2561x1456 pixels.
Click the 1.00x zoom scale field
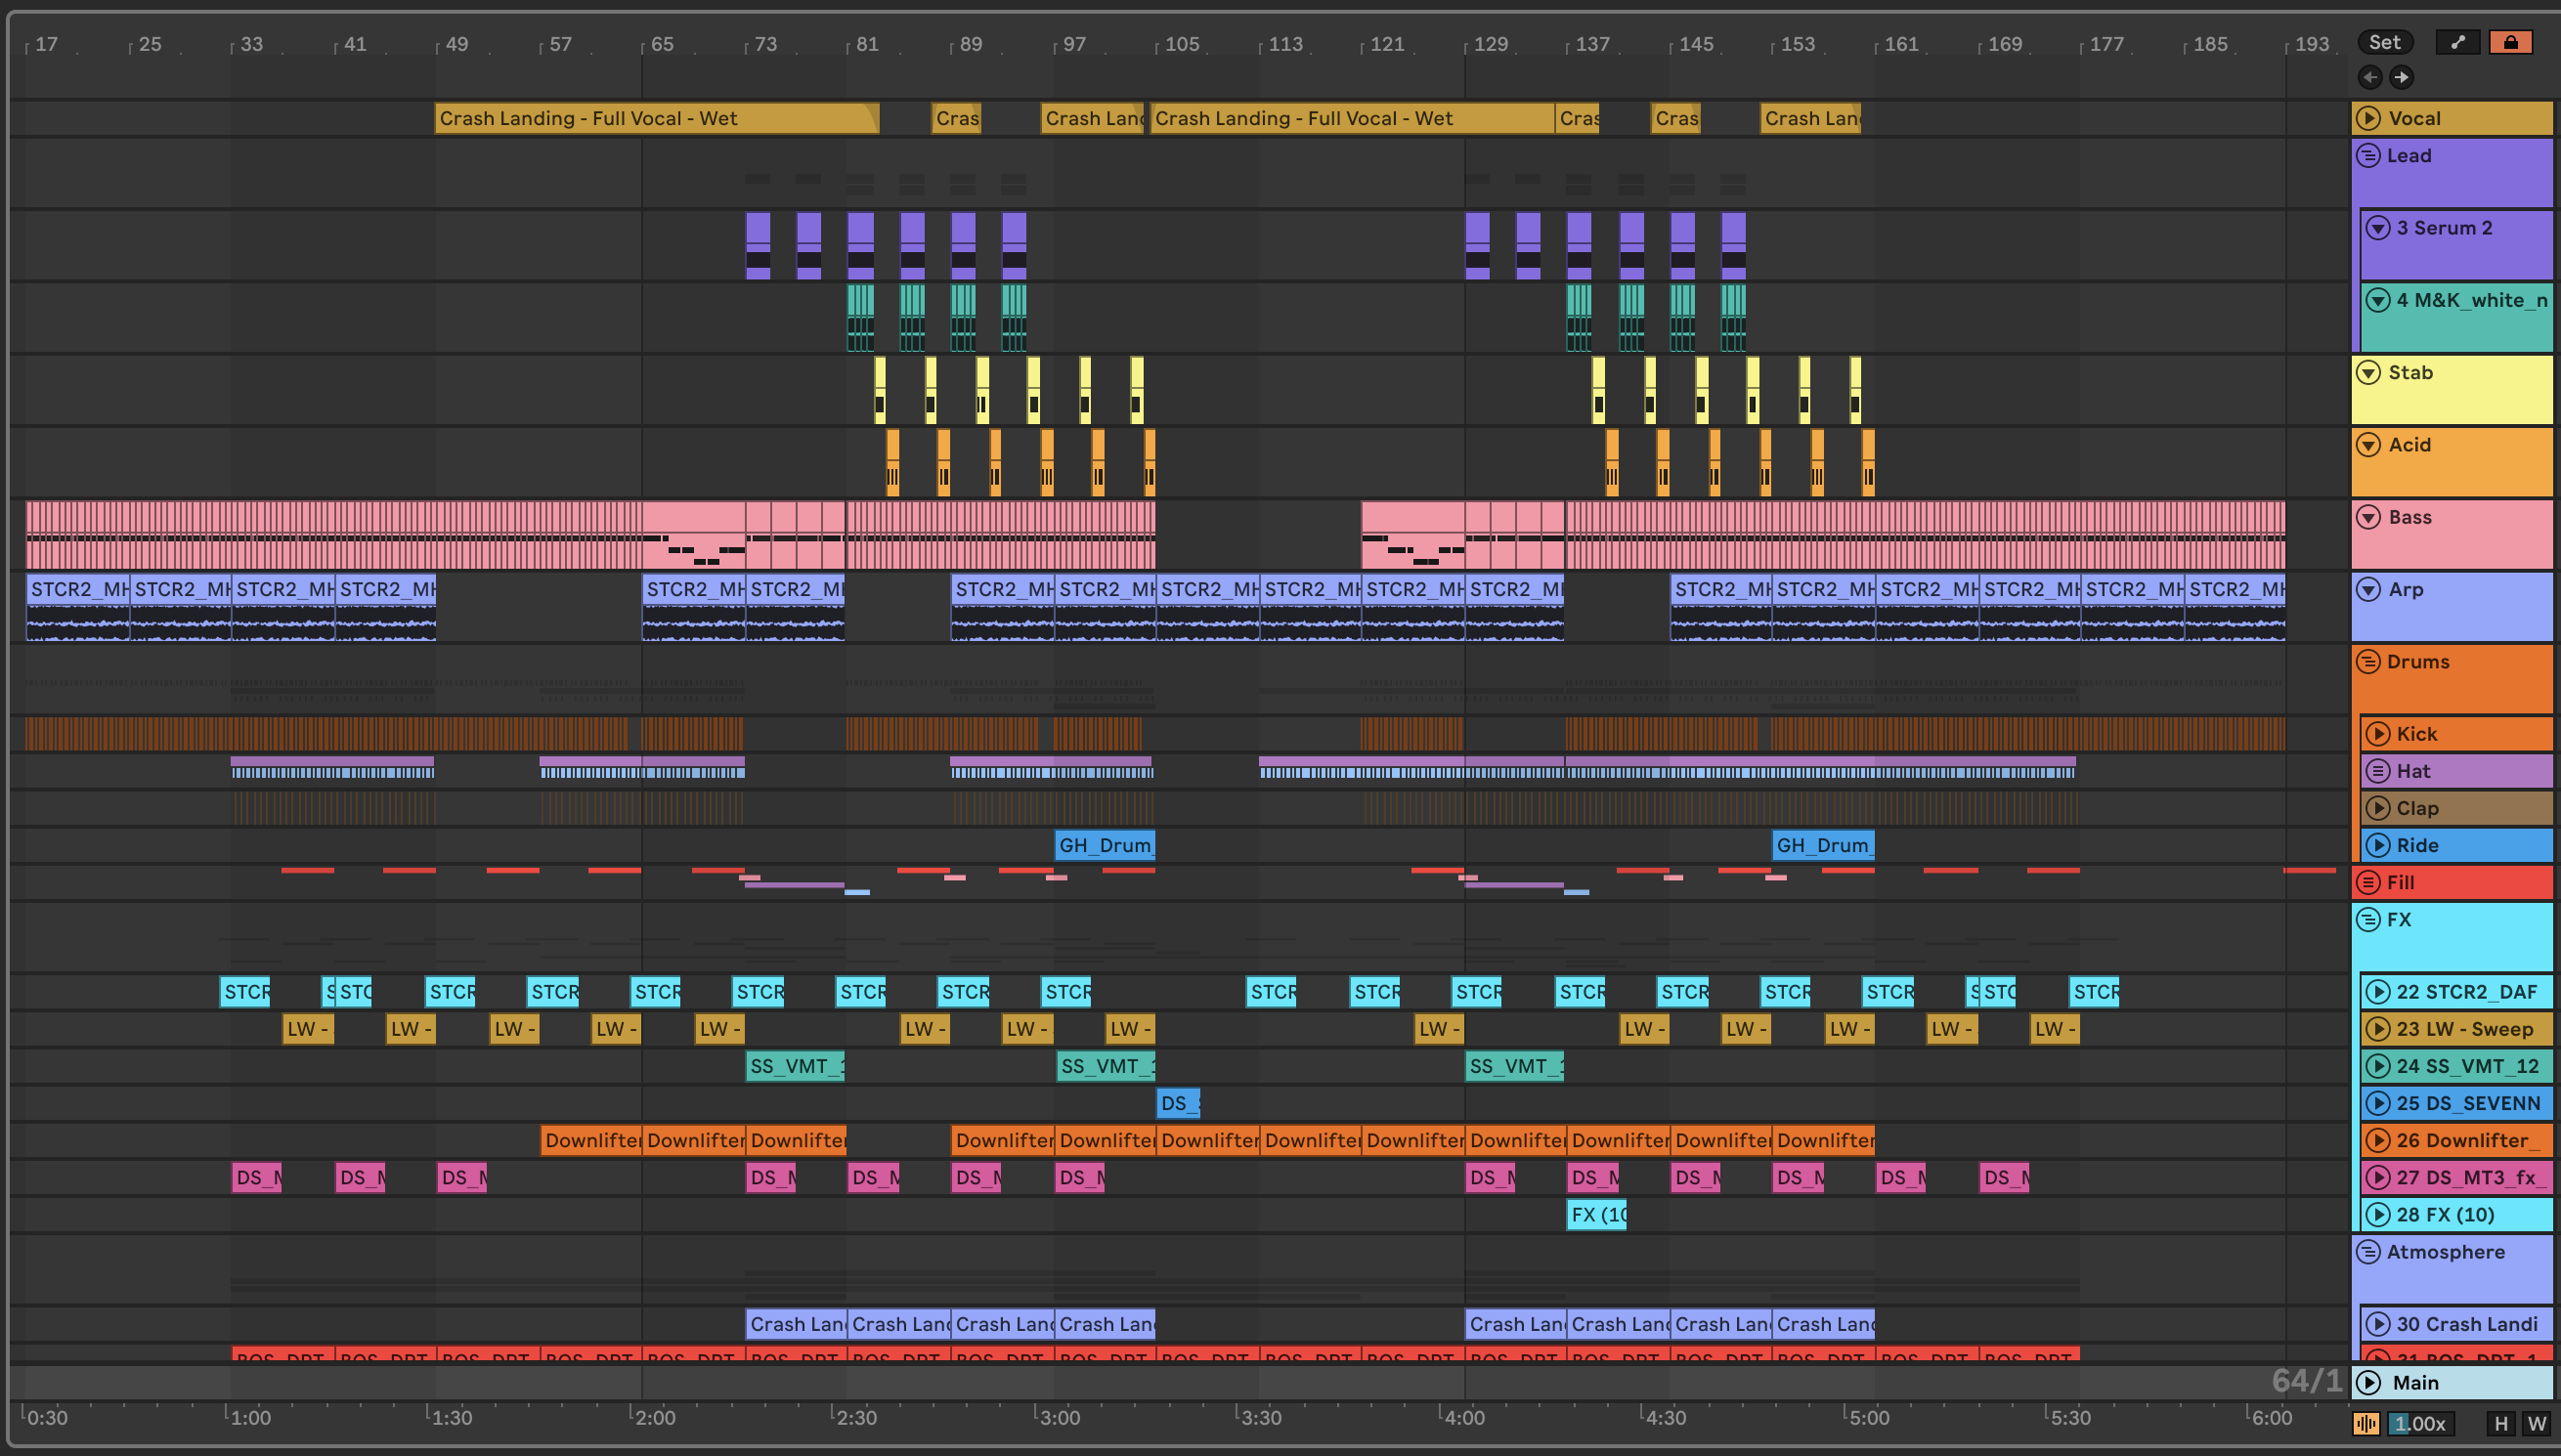pos(2420,1423)
